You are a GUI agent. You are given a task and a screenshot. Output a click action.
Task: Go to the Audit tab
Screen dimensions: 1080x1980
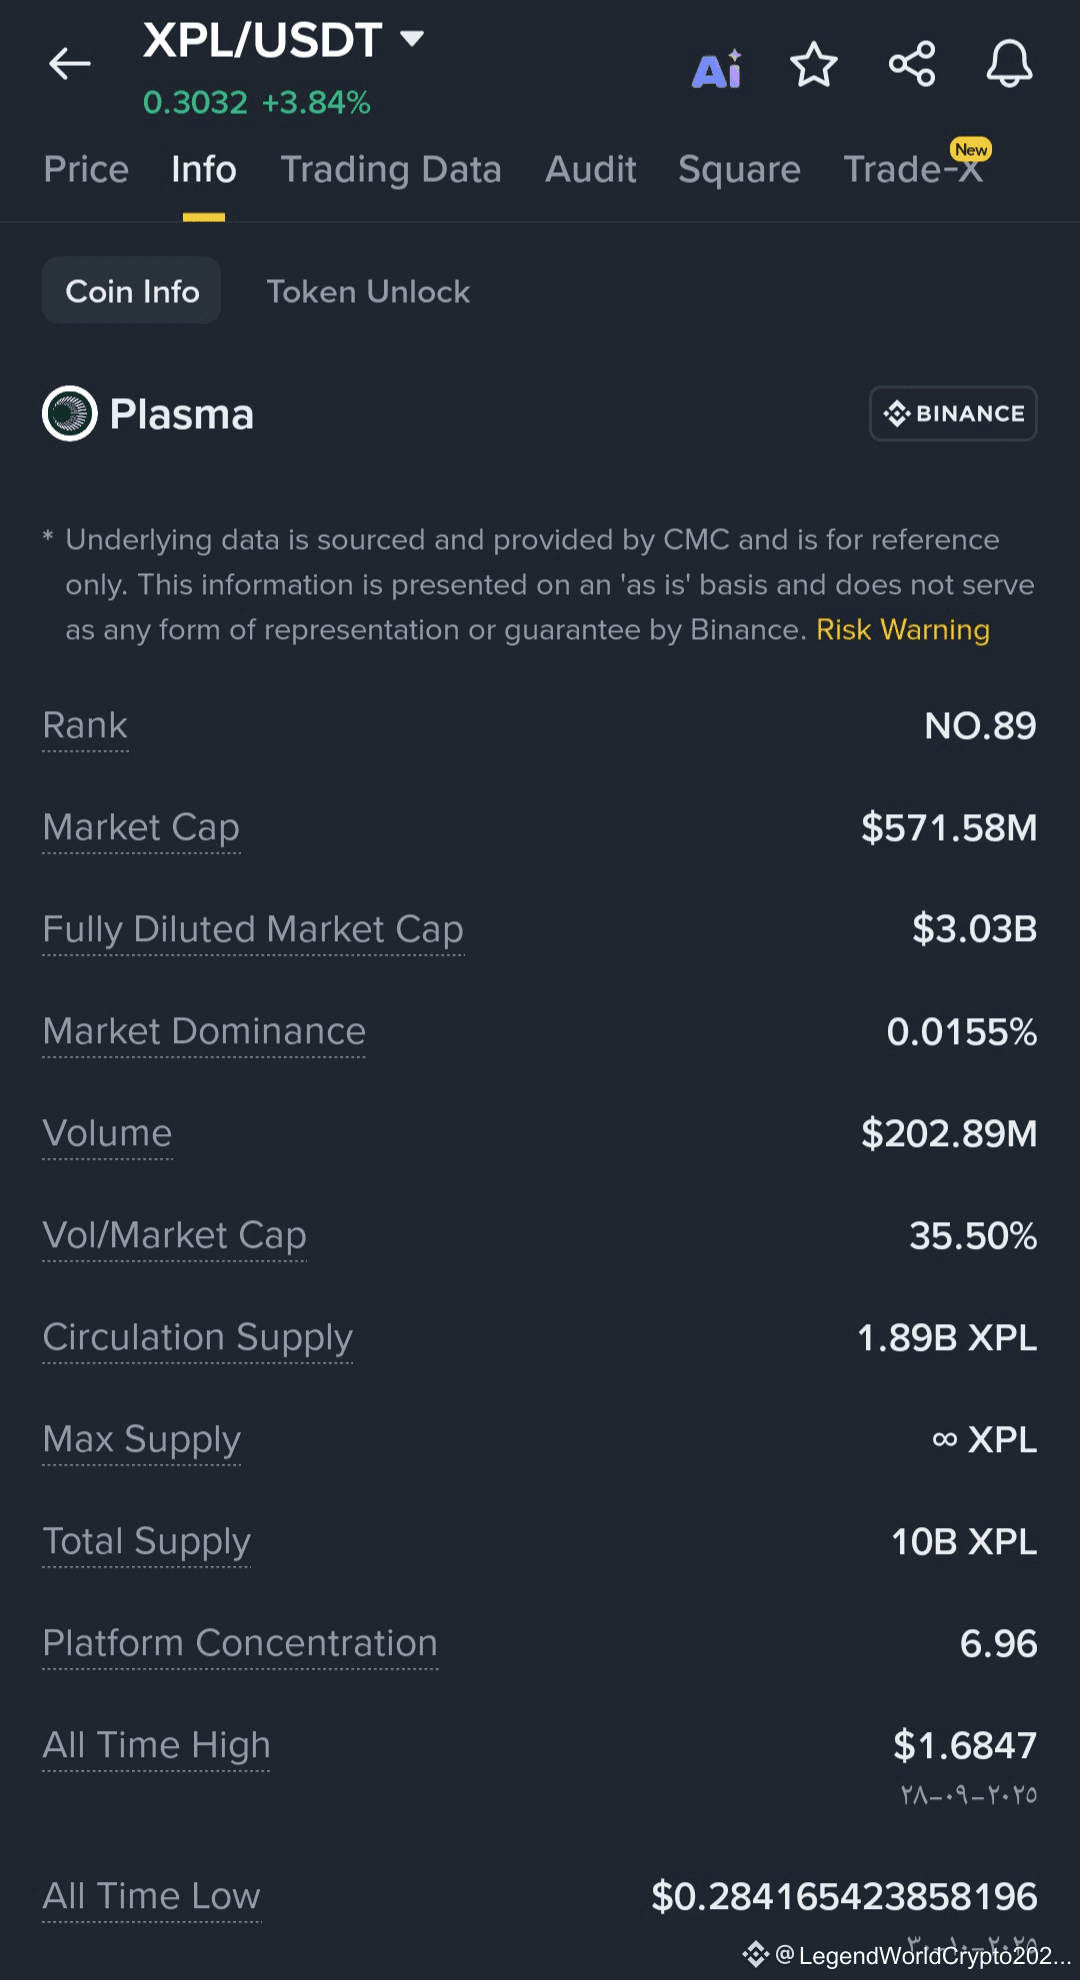(x=591, y=170)
